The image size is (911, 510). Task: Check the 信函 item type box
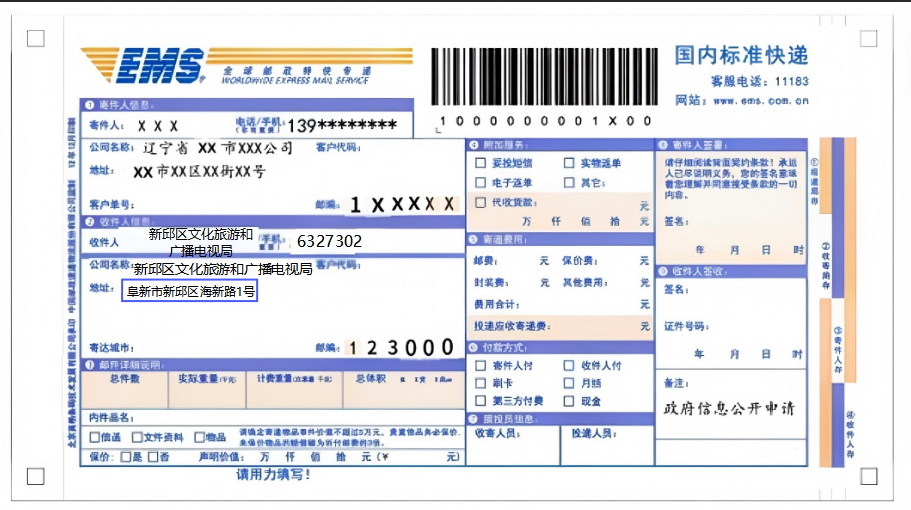click(x=95, y=437)
